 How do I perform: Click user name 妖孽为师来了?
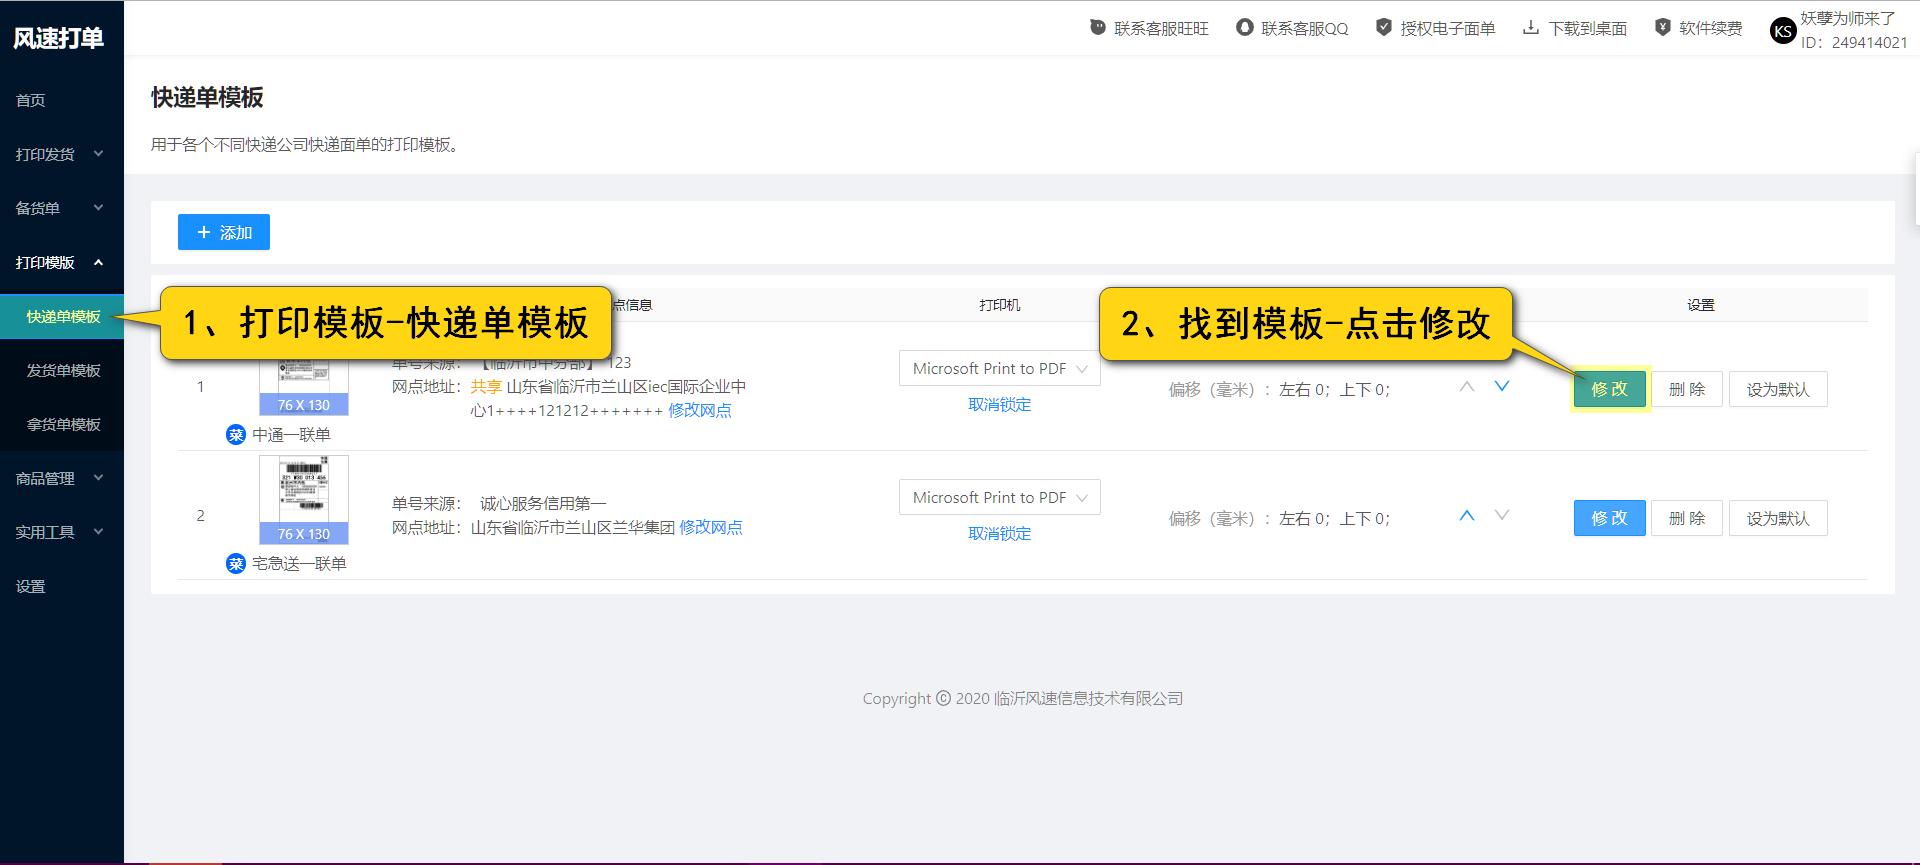coord(1848,18)
